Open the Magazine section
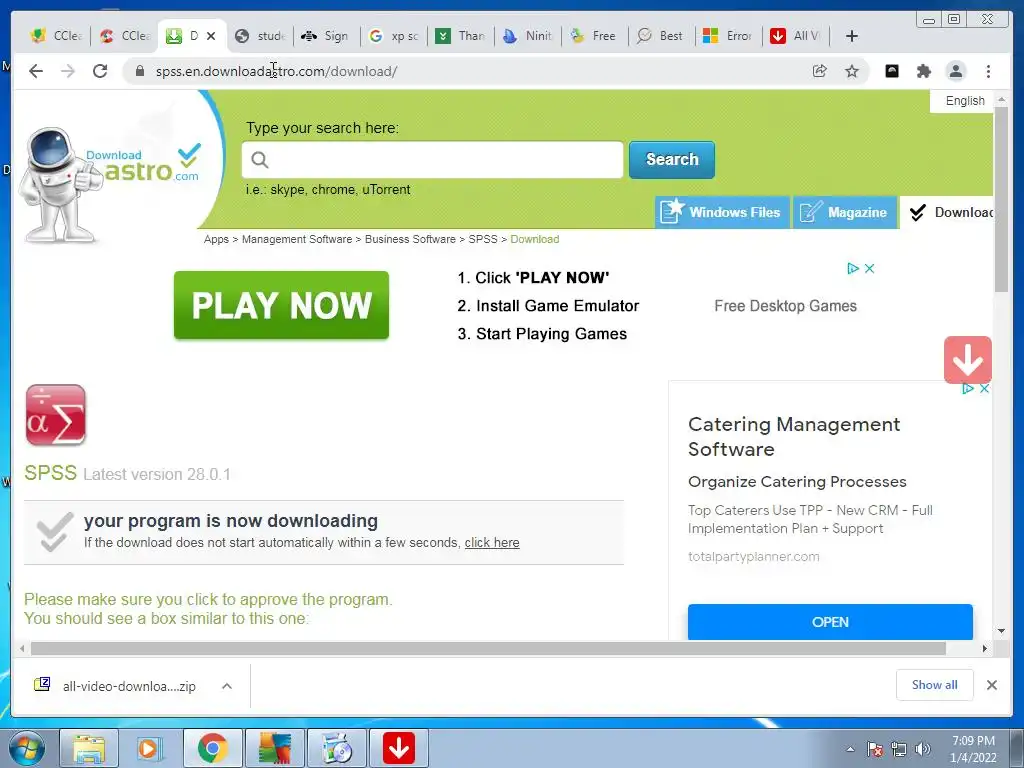 [844, 212]
